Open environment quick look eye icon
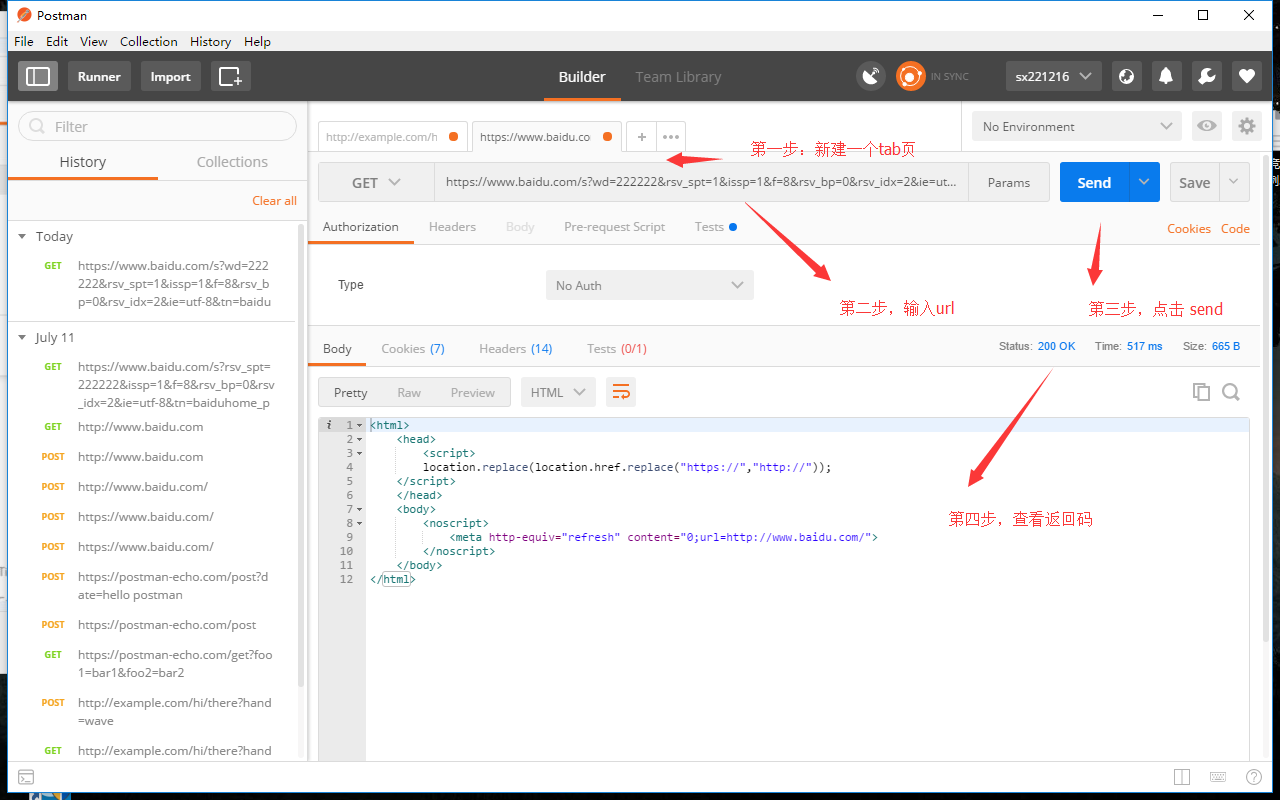Viewport: 1280px width, 800px height. (1208, 126)
